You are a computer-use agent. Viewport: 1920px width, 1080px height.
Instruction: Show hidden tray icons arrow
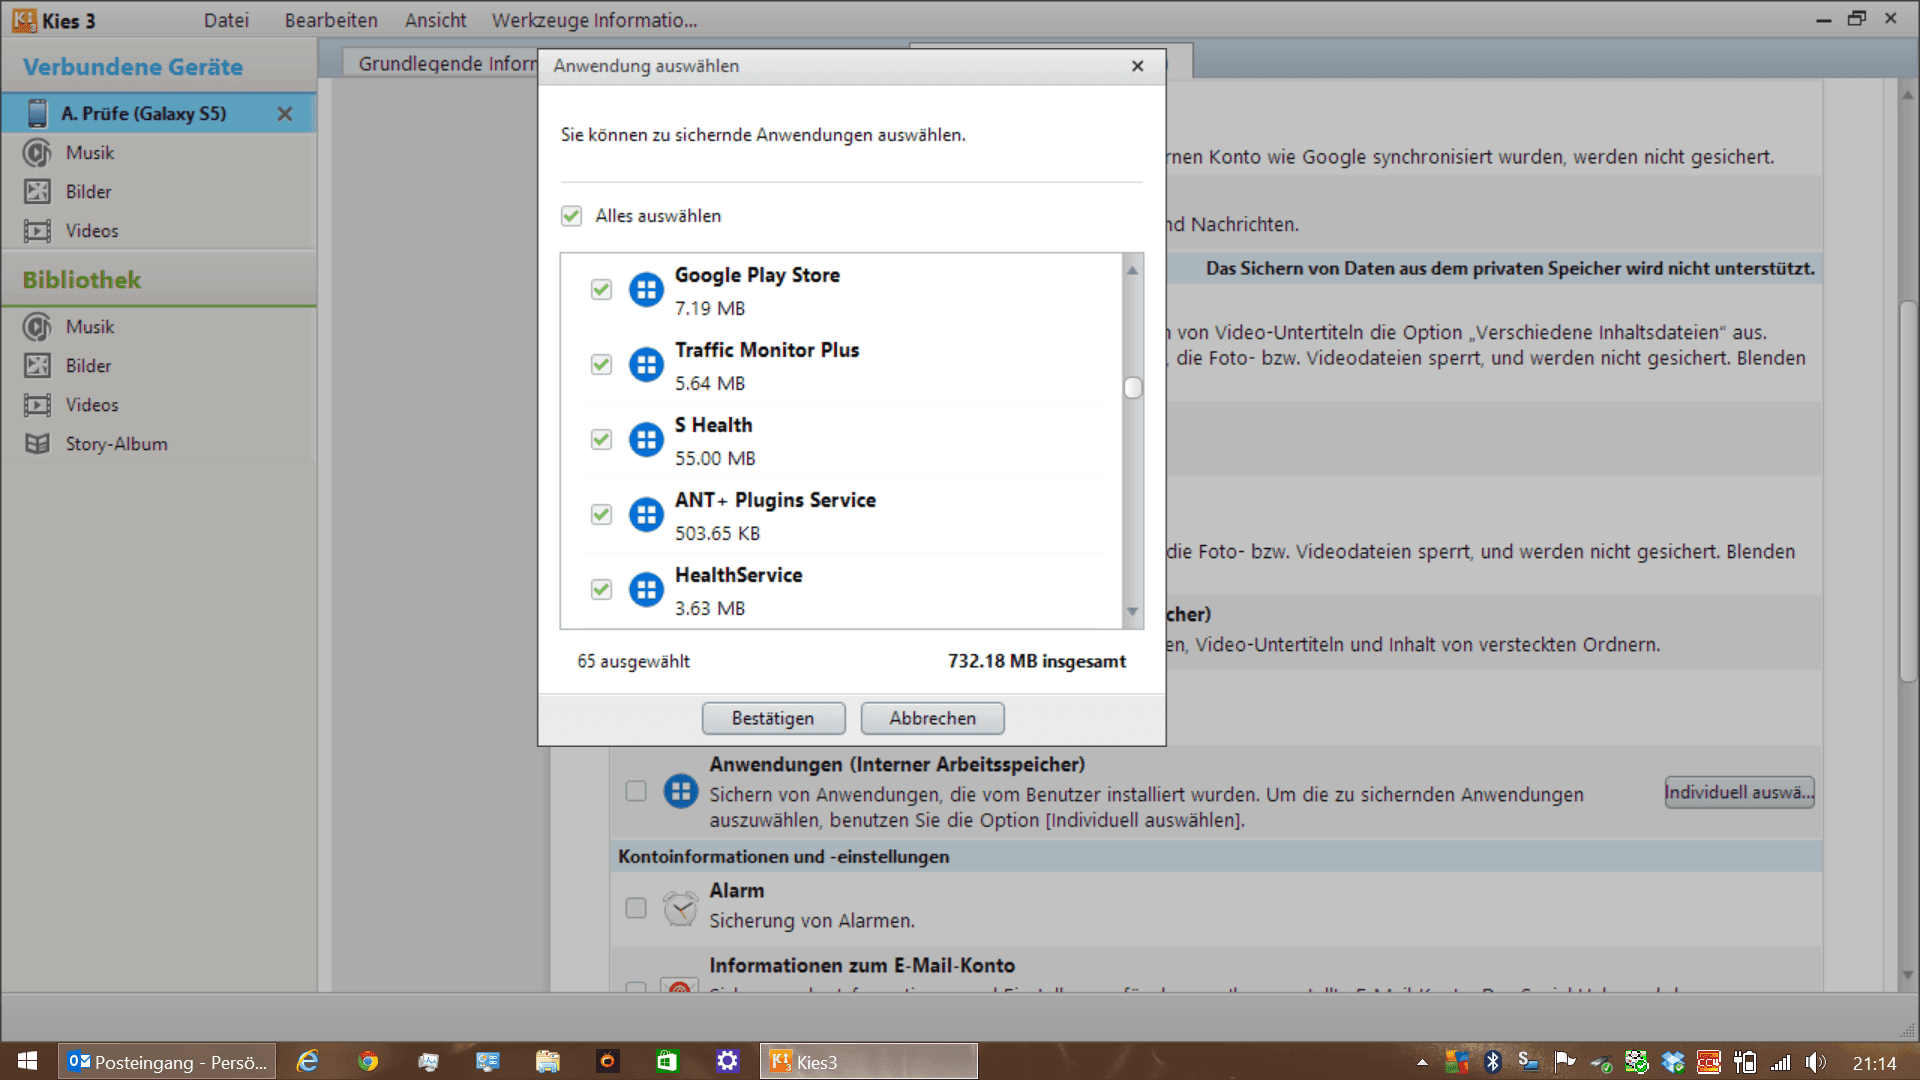pos(1422,1062)
